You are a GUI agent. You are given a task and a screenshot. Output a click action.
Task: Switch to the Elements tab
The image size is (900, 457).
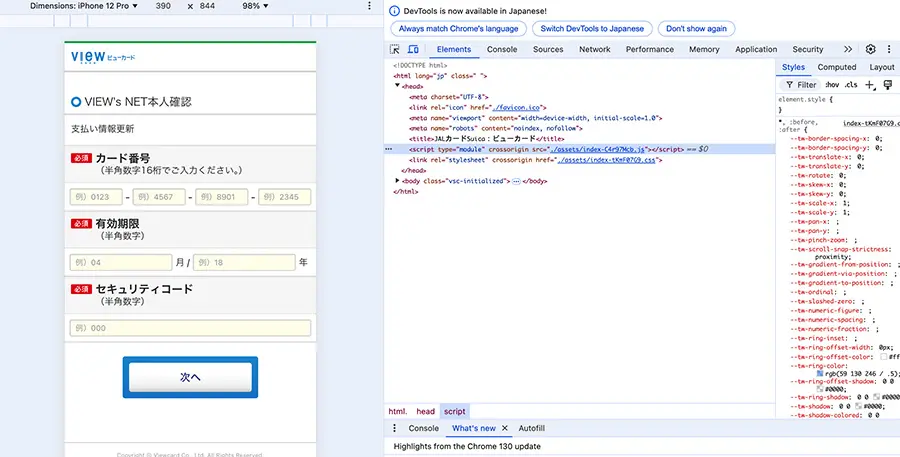(453, 49)
